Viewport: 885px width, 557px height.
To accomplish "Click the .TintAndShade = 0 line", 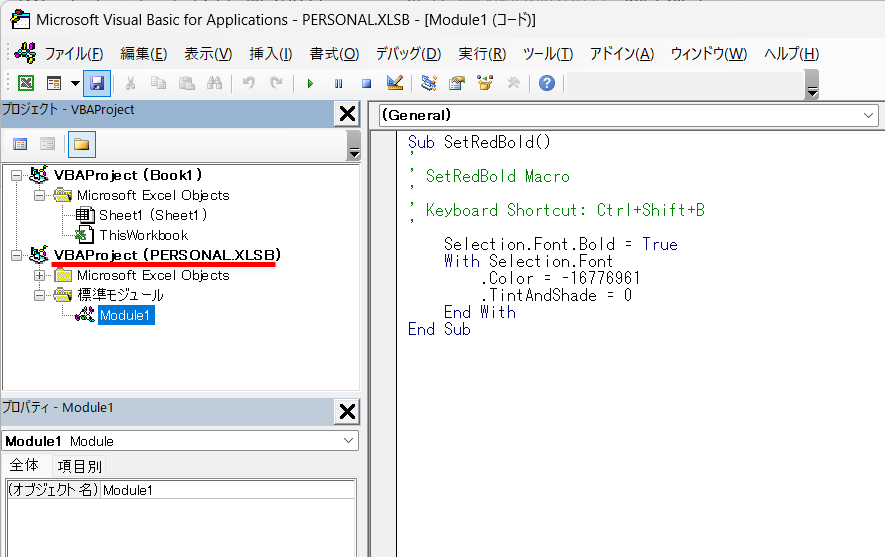I will point(555,295).
